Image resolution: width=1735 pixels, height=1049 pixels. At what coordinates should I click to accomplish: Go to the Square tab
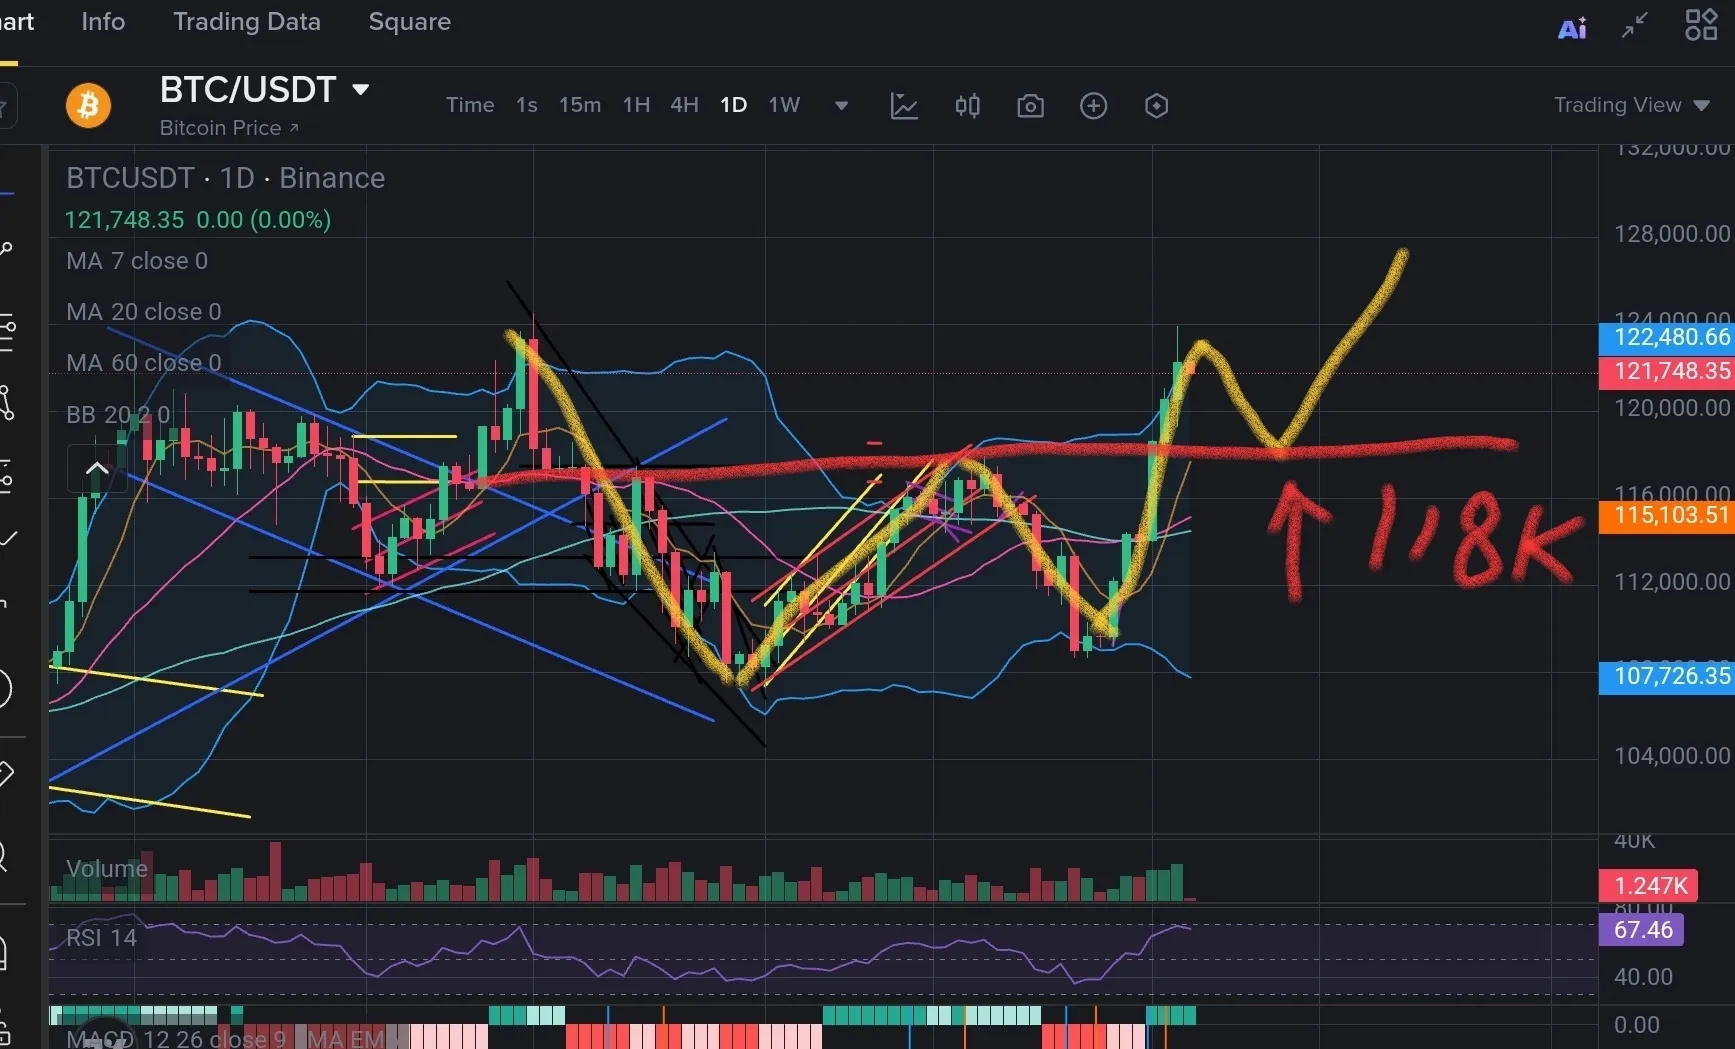[x=409, y=22]
